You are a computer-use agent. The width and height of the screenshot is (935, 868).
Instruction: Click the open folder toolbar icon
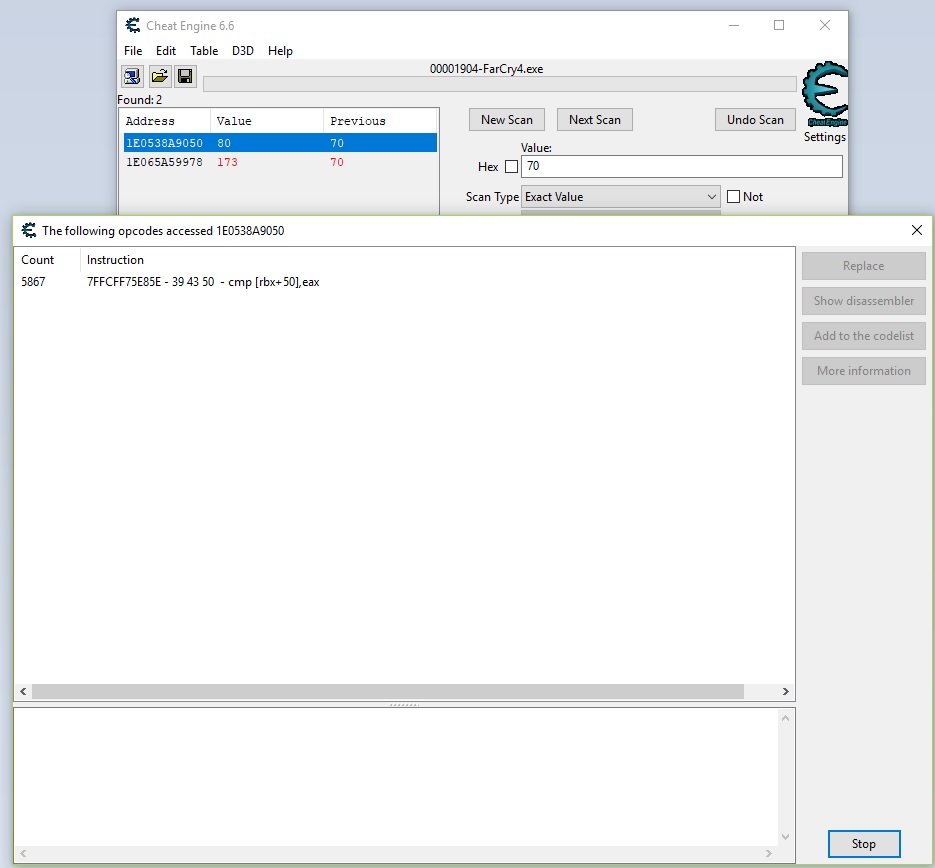(159, 76)
